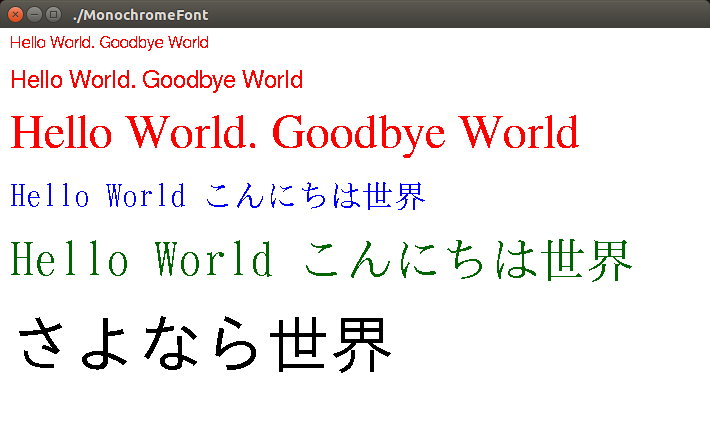
Task: Click the black "さよなら世界" text
Action: 204,344
